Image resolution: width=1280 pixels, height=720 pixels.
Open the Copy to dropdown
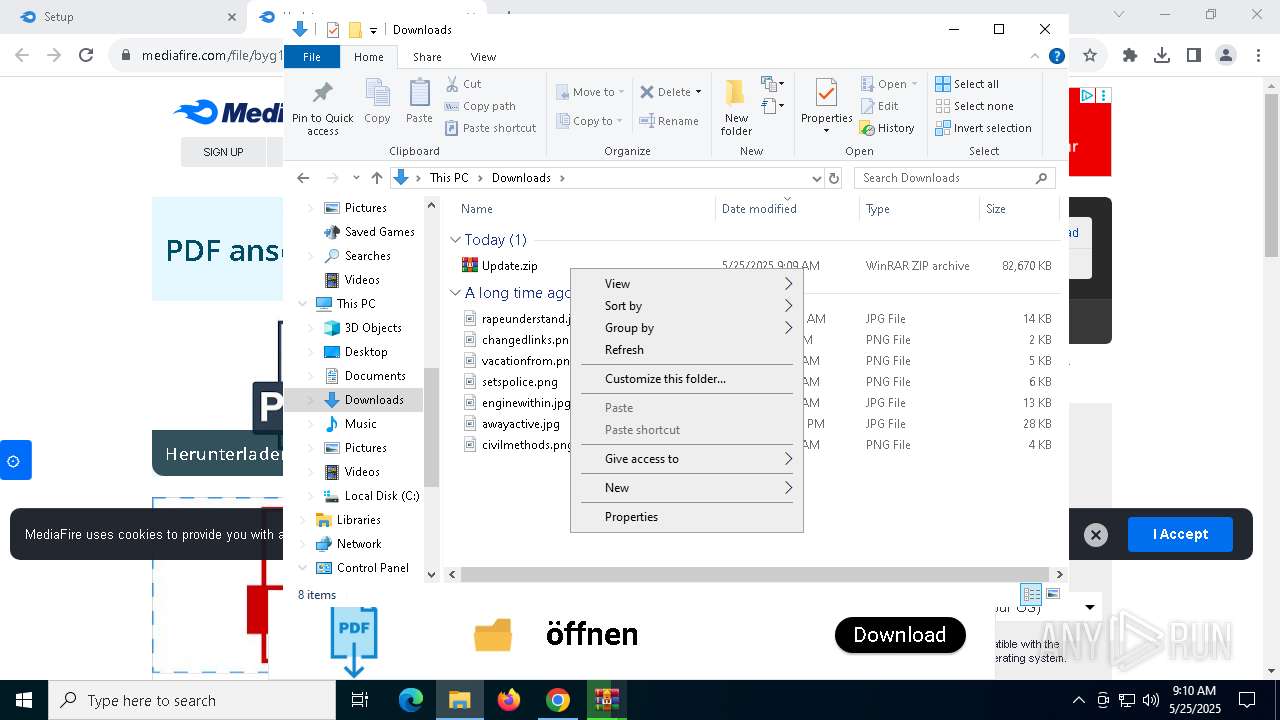[590, 121]
